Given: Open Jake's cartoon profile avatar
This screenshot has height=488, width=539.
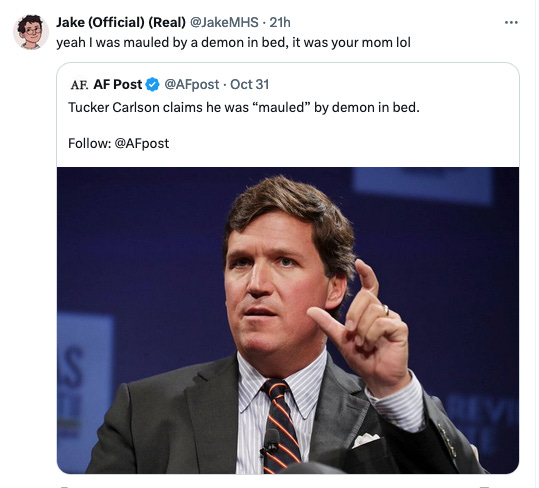Looking at the screenshot, I should [x=31, y=32].
